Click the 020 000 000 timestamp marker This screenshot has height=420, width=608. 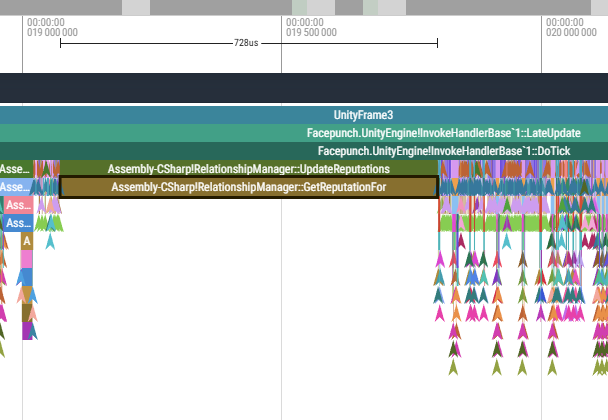[x=571, y=27]
